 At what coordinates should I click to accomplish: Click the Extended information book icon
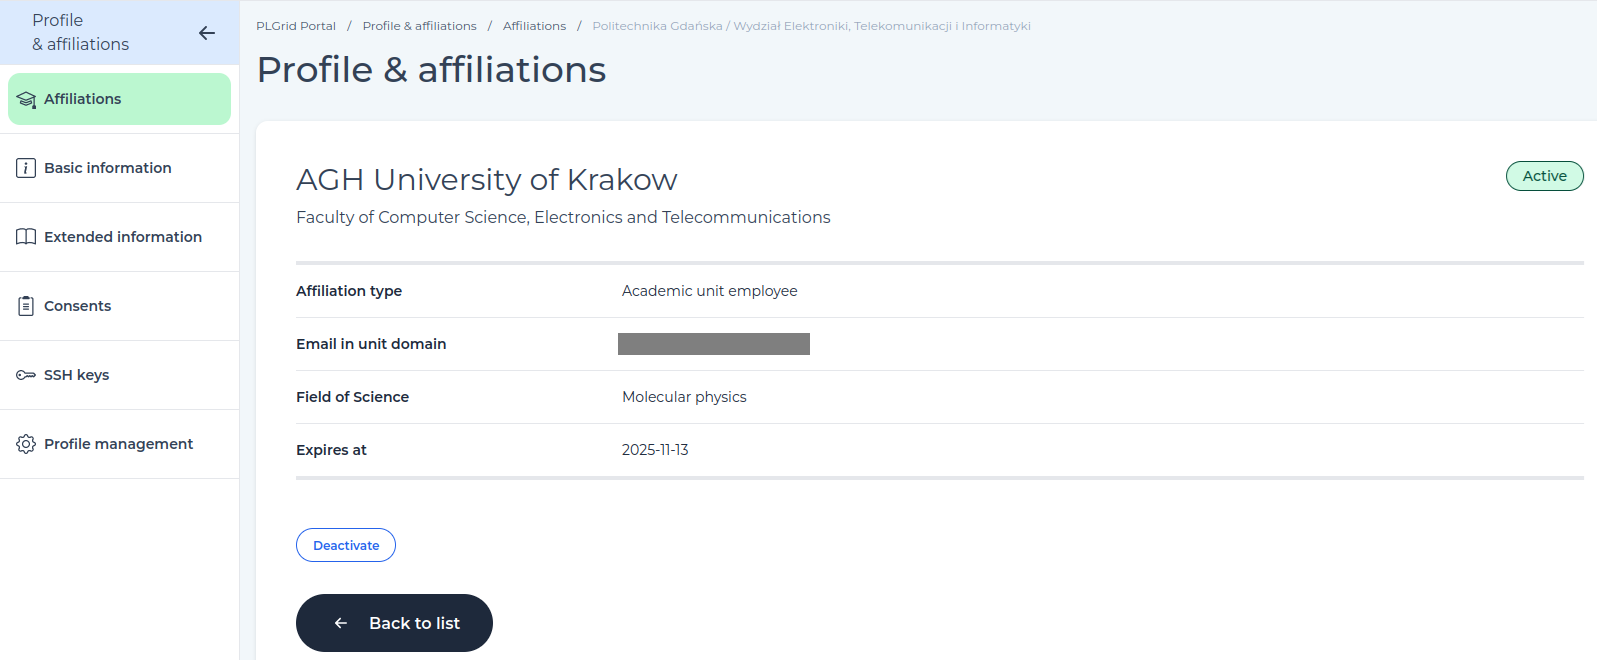[x=26, y=237]
